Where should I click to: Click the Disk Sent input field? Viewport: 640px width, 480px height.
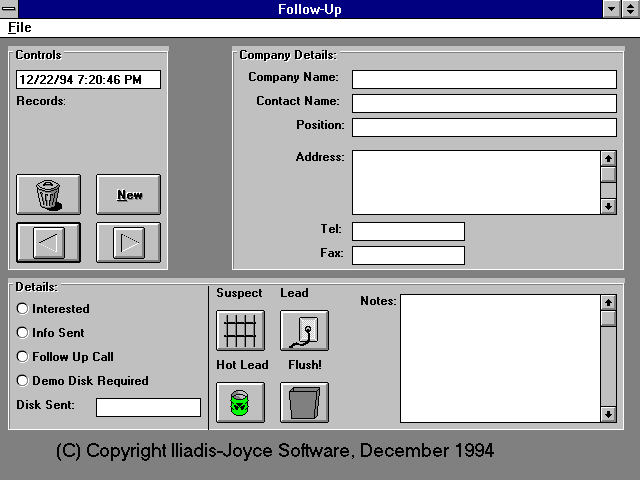click(x=148, y=407)
